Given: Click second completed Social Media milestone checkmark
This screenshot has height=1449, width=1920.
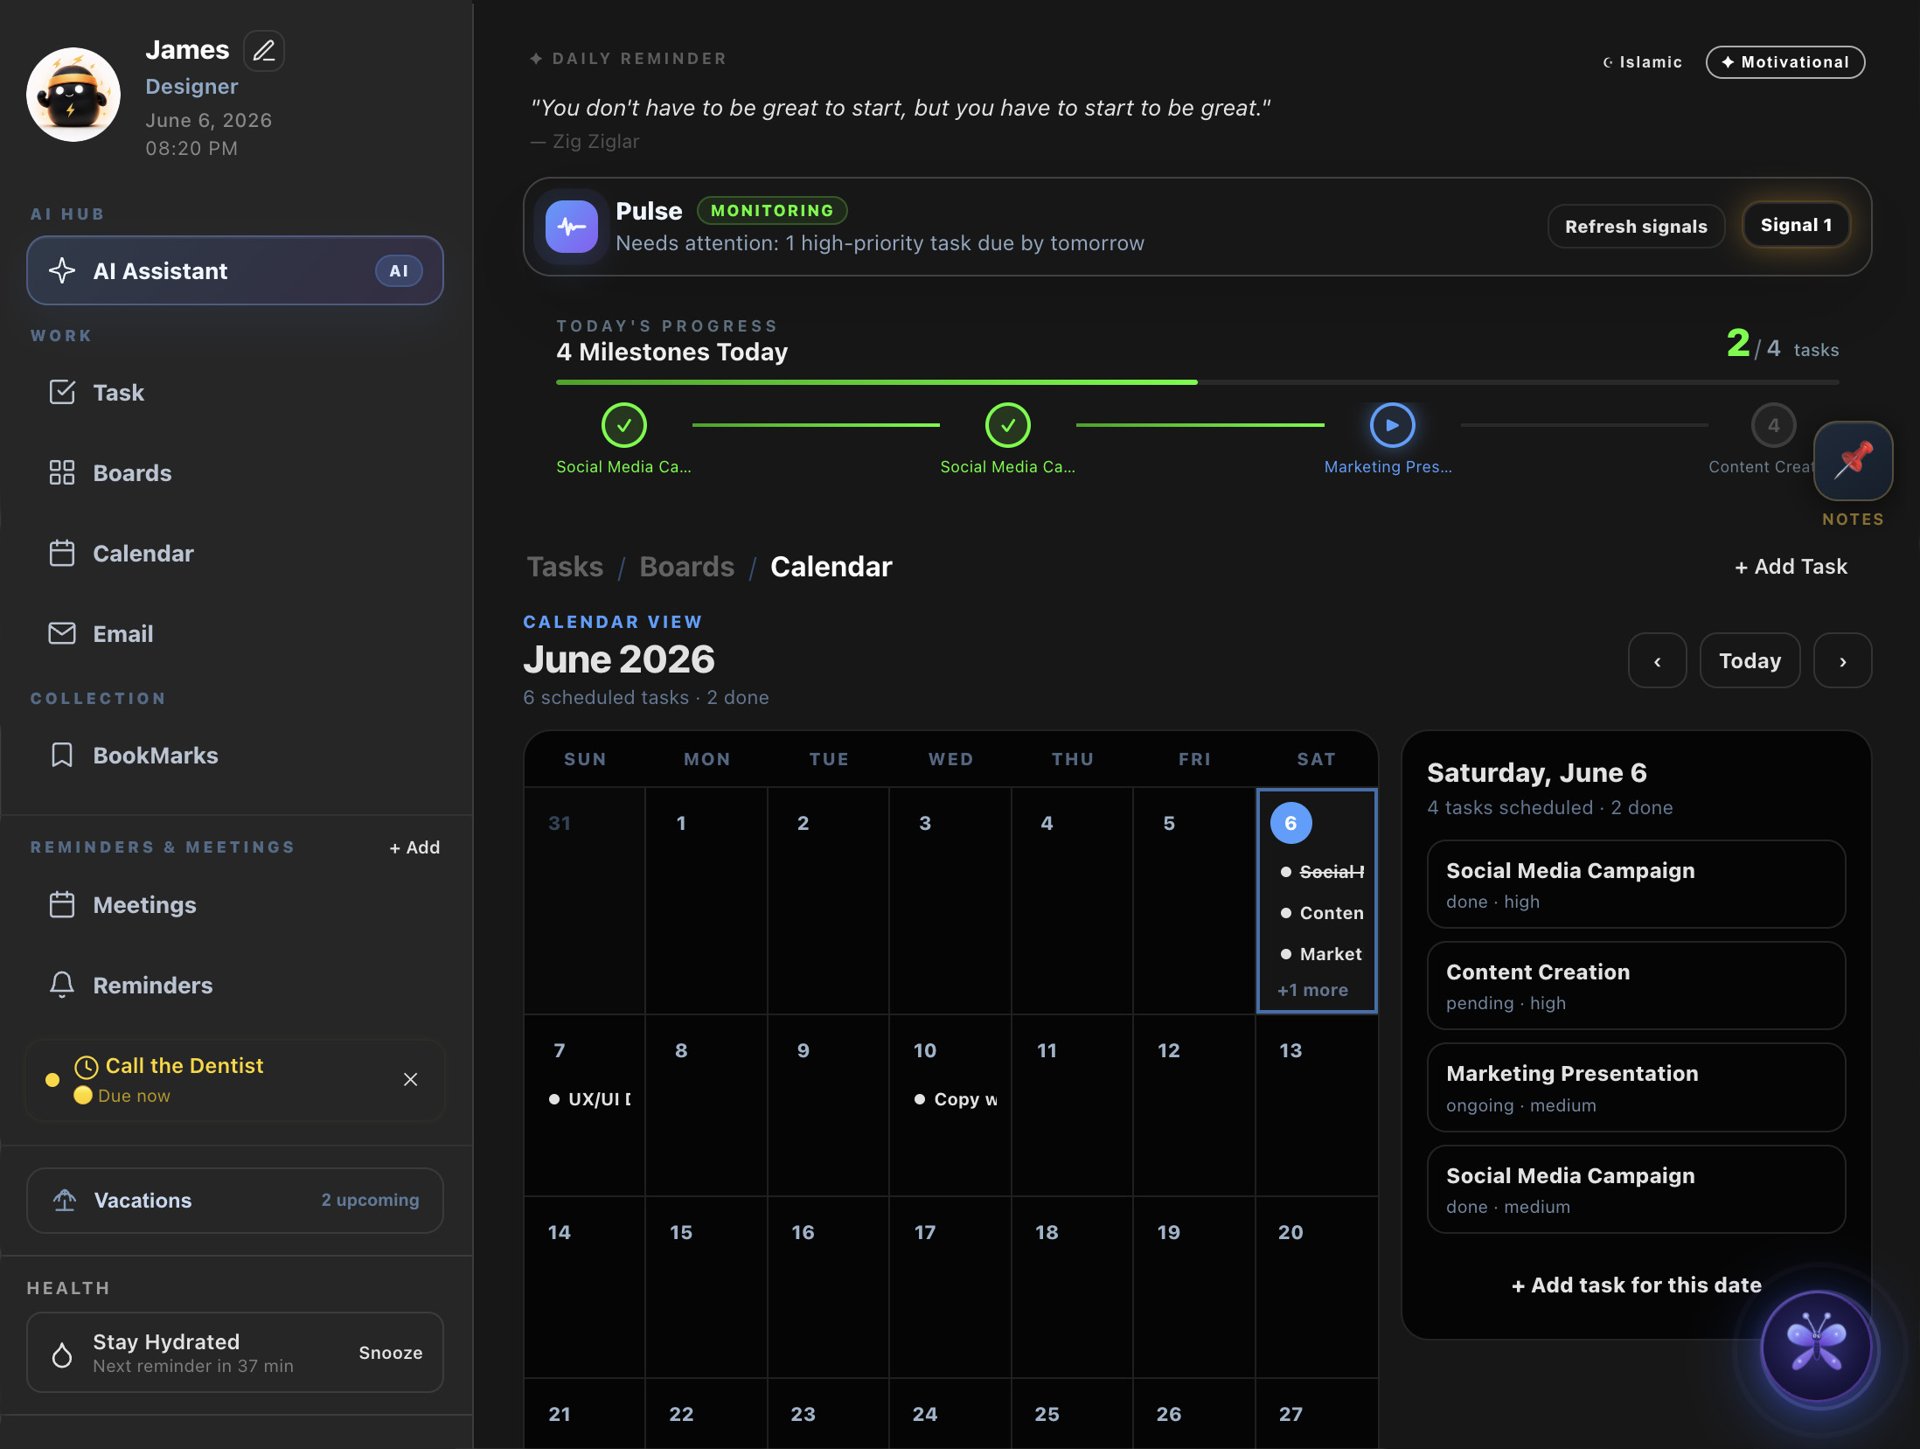Looking at the screenshot, I should (x=1008, y=425).
